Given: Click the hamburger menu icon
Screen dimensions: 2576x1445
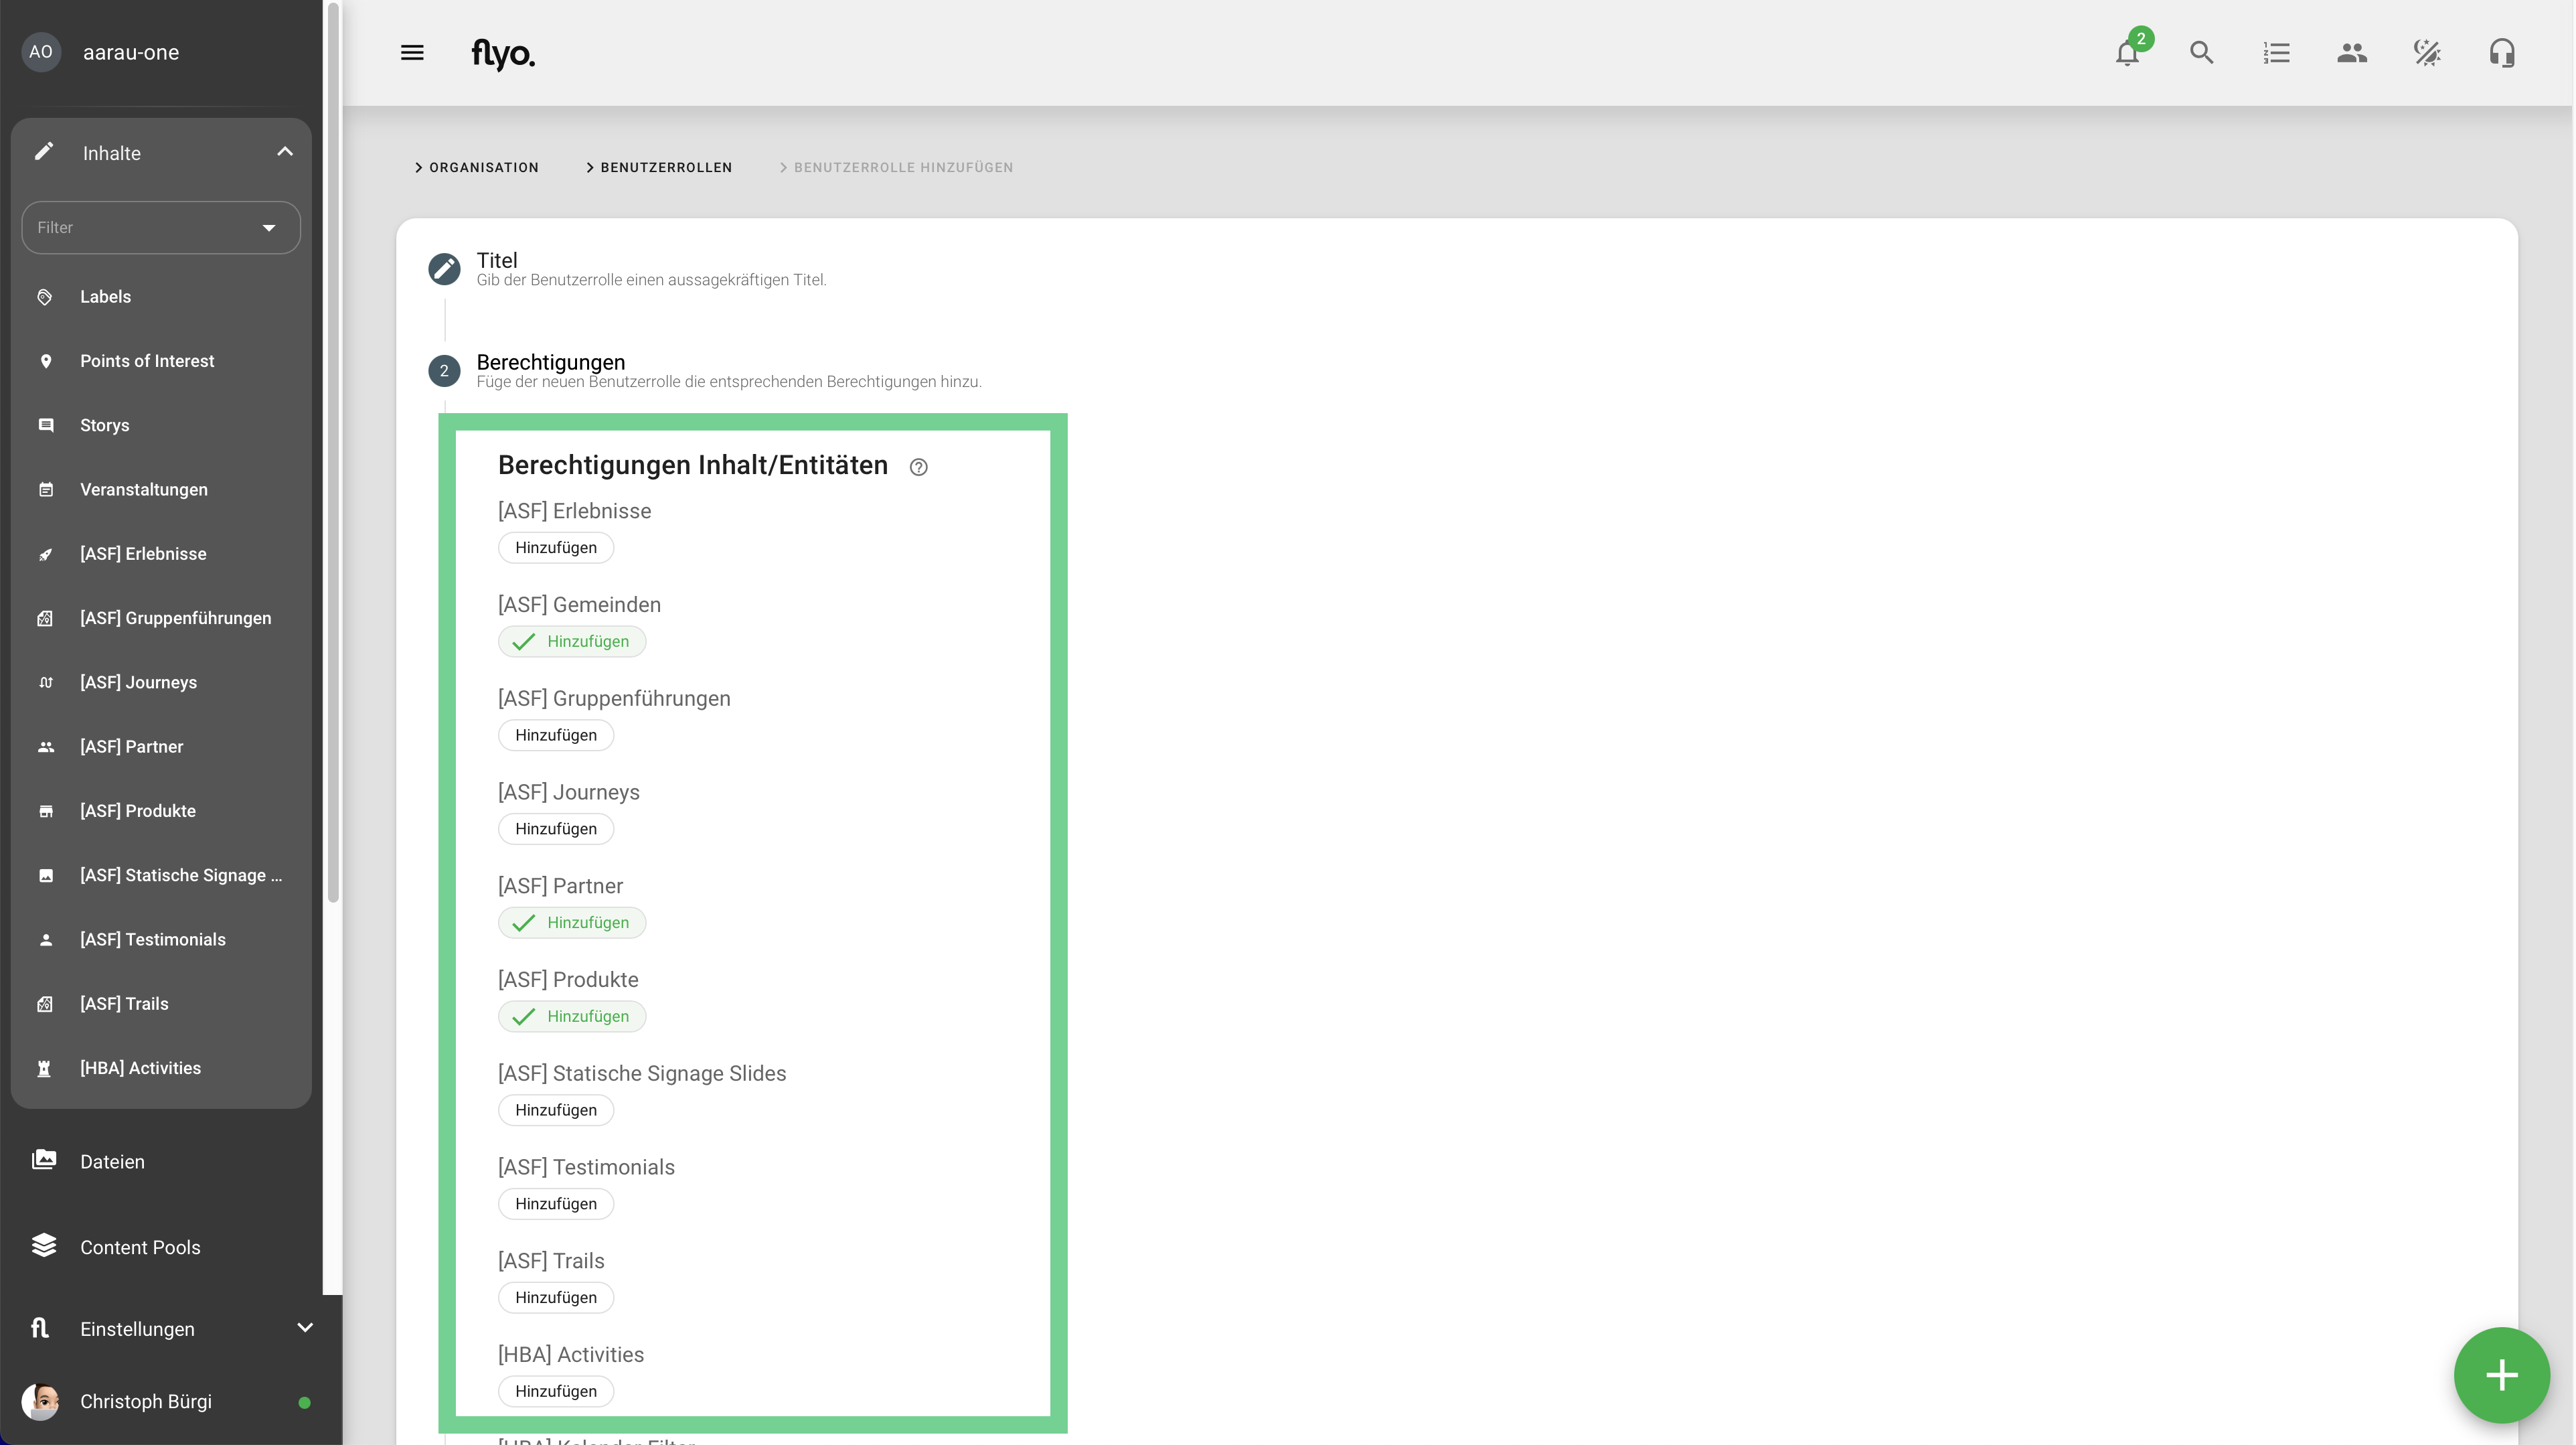Looking at the screenshot, I should tap(412, 53).
